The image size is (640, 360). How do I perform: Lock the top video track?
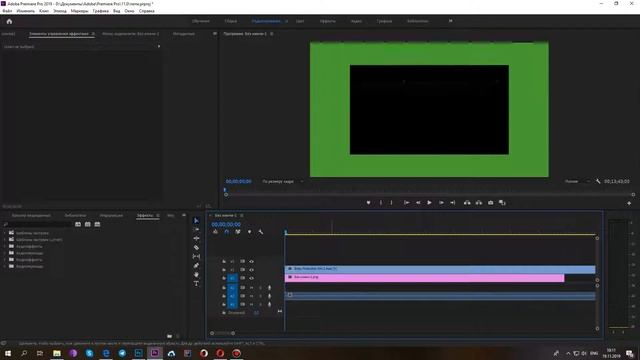(224, 261)
